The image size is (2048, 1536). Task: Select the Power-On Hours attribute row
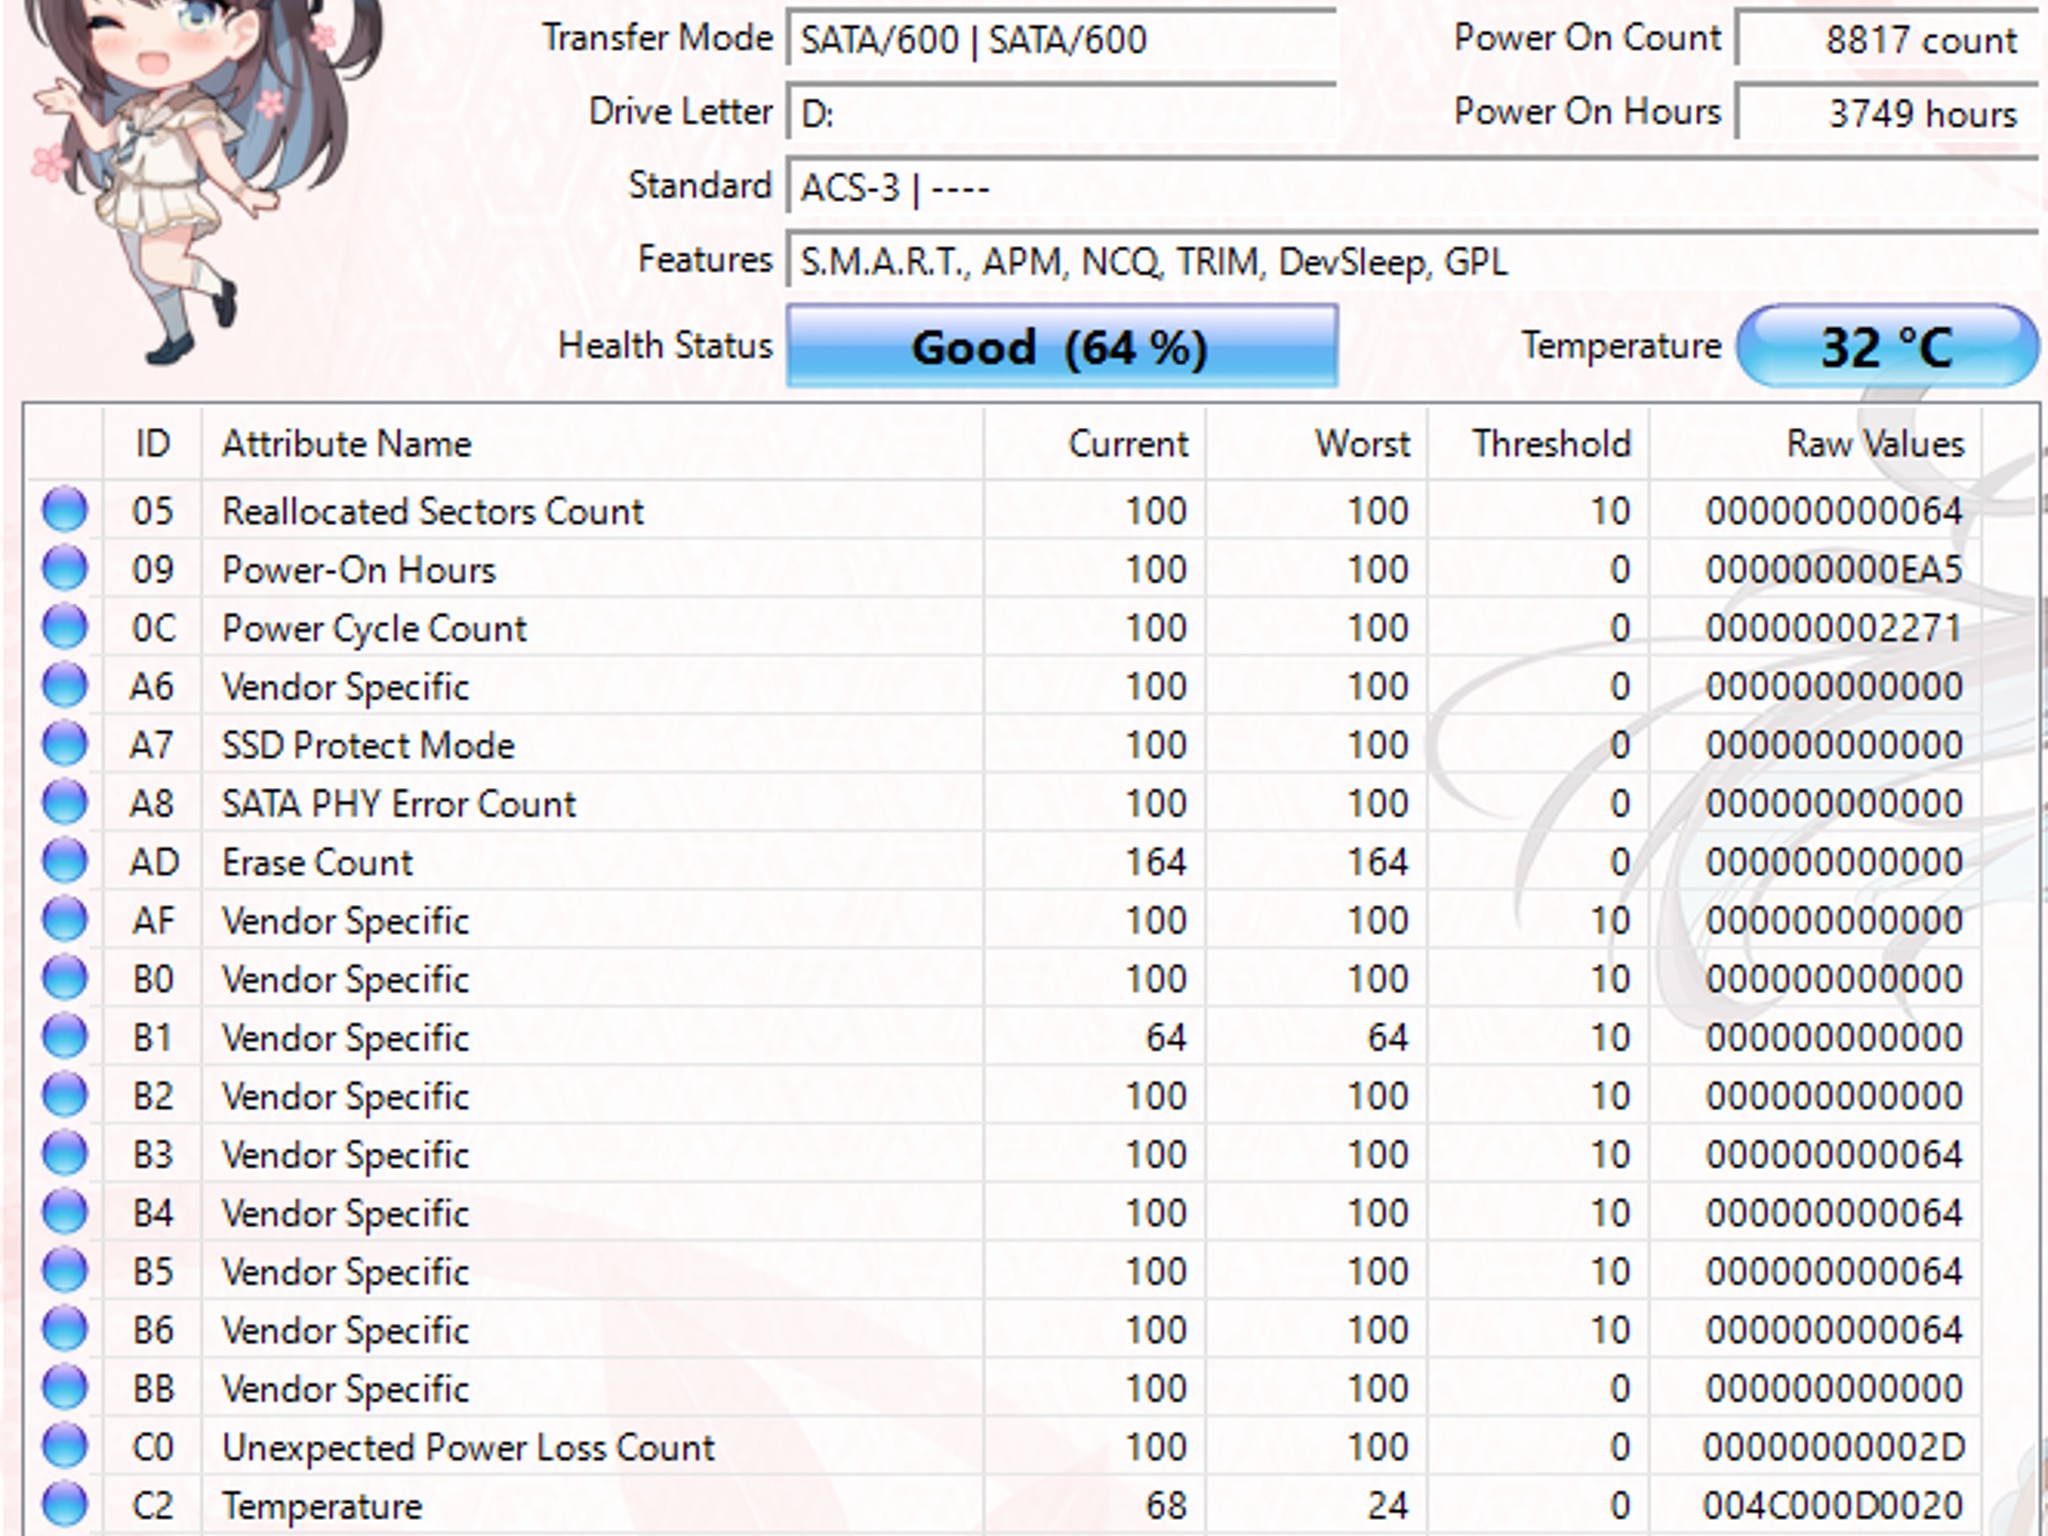pos(1003,569)
